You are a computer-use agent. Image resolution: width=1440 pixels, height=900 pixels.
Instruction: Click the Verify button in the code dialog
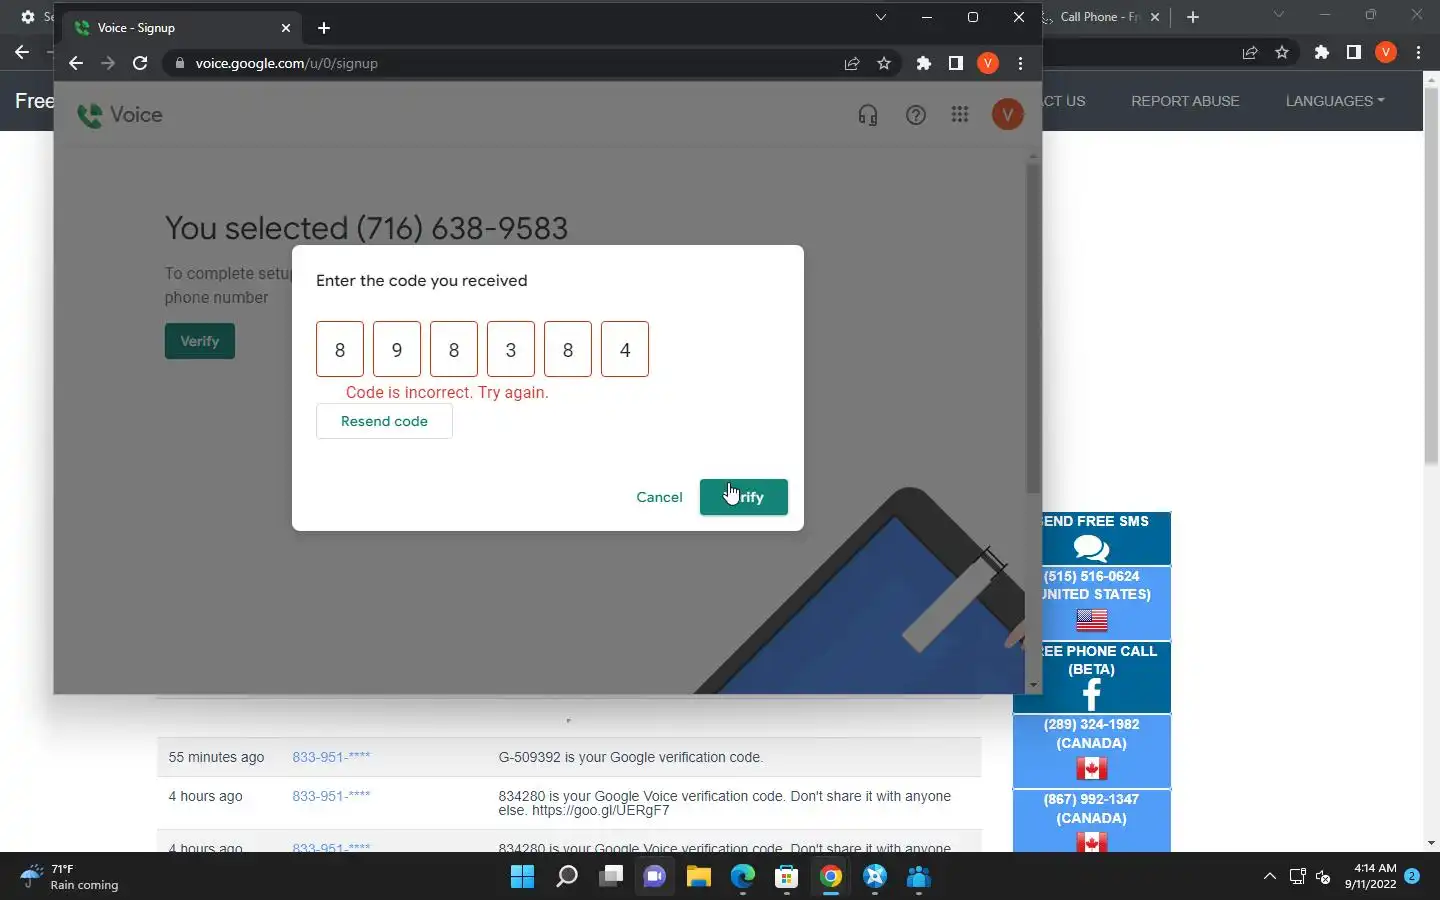[x=743, y=497]
